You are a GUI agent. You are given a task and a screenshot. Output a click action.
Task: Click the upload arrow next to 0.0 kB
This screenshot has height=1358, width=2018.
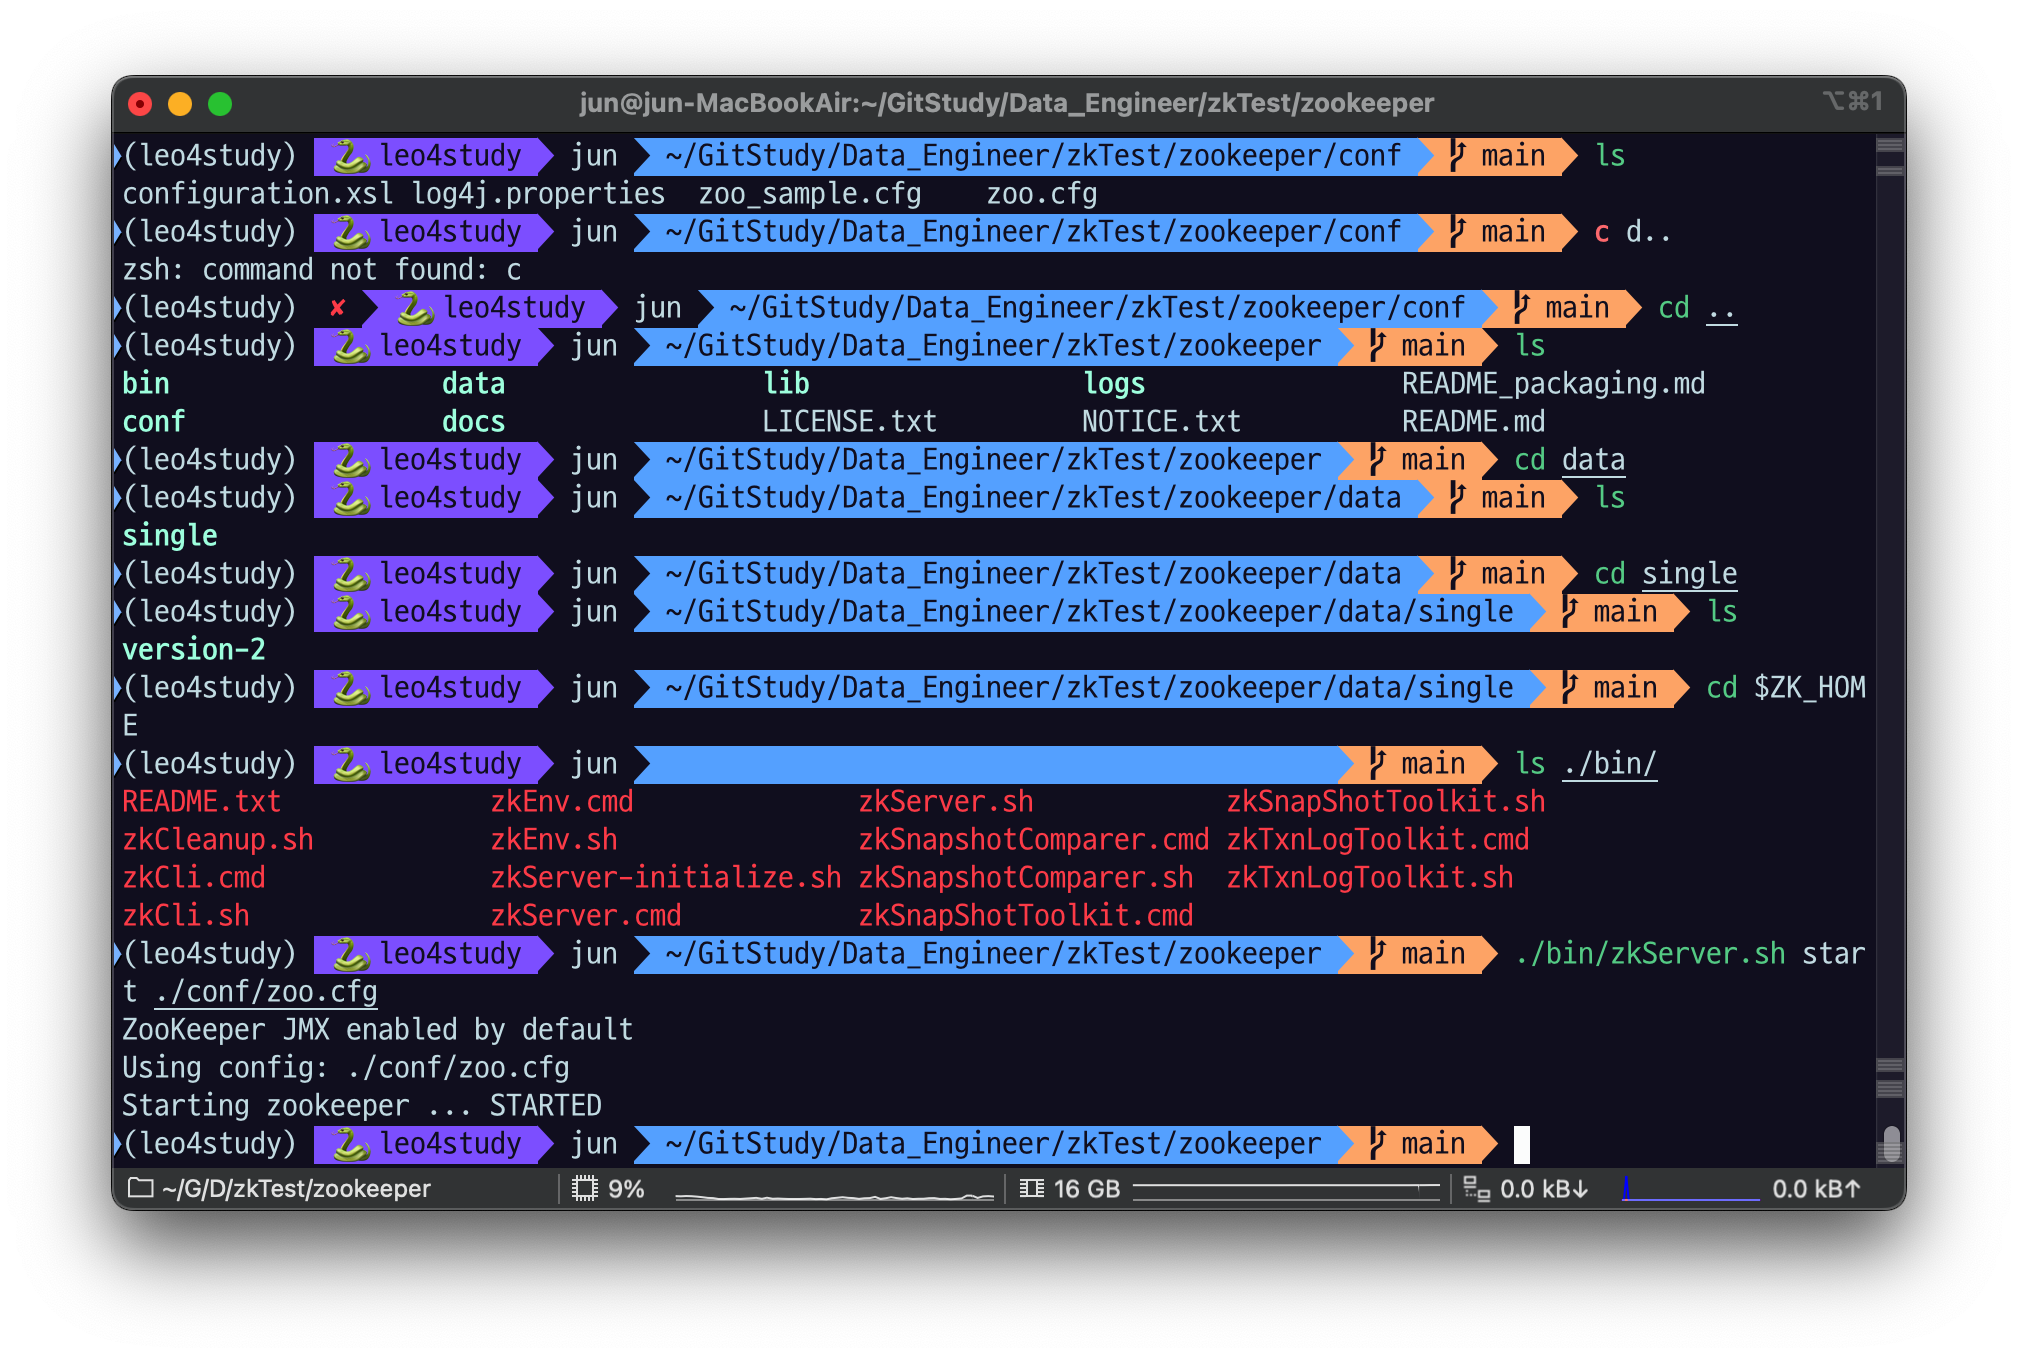pyautogui.click(x=1852, y=1189)
